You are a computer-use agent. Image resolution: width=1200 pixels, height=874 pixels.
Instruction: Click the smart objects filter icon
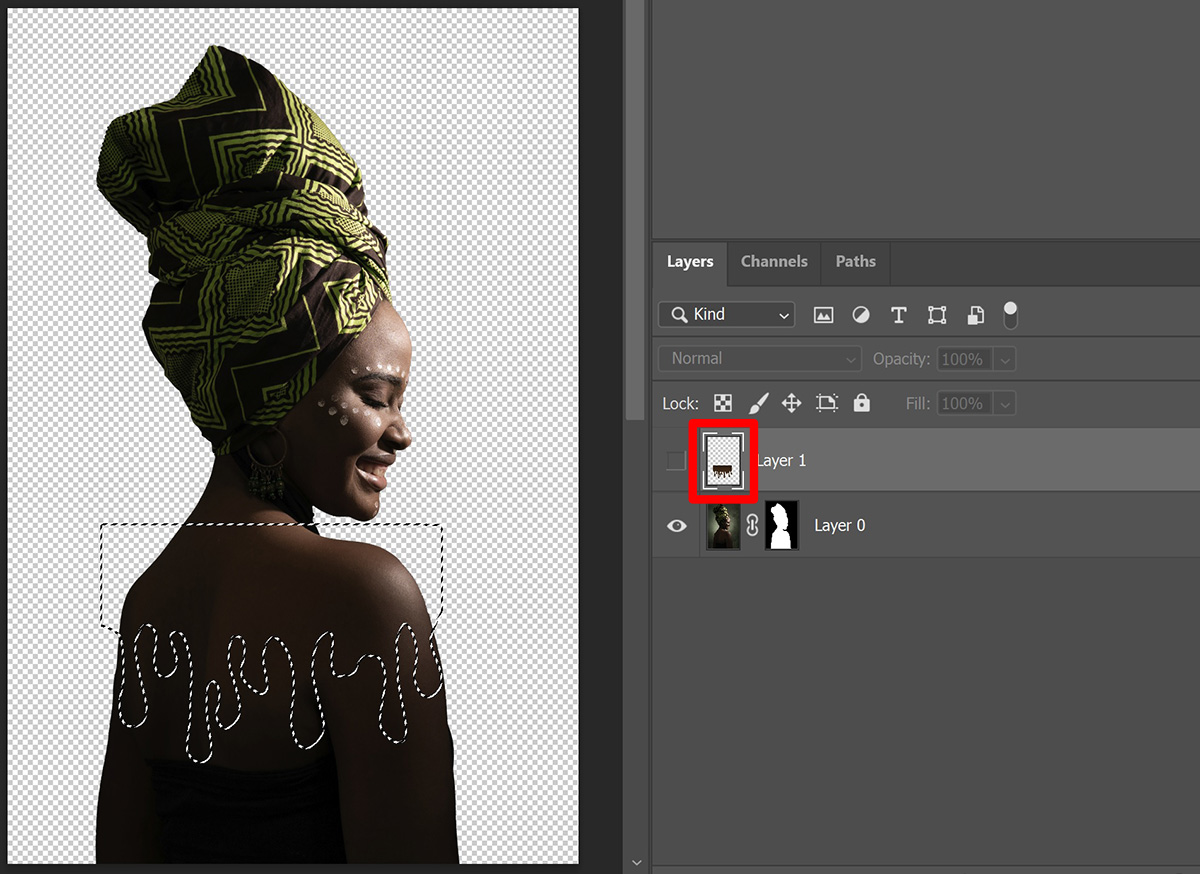click(974, 314)
